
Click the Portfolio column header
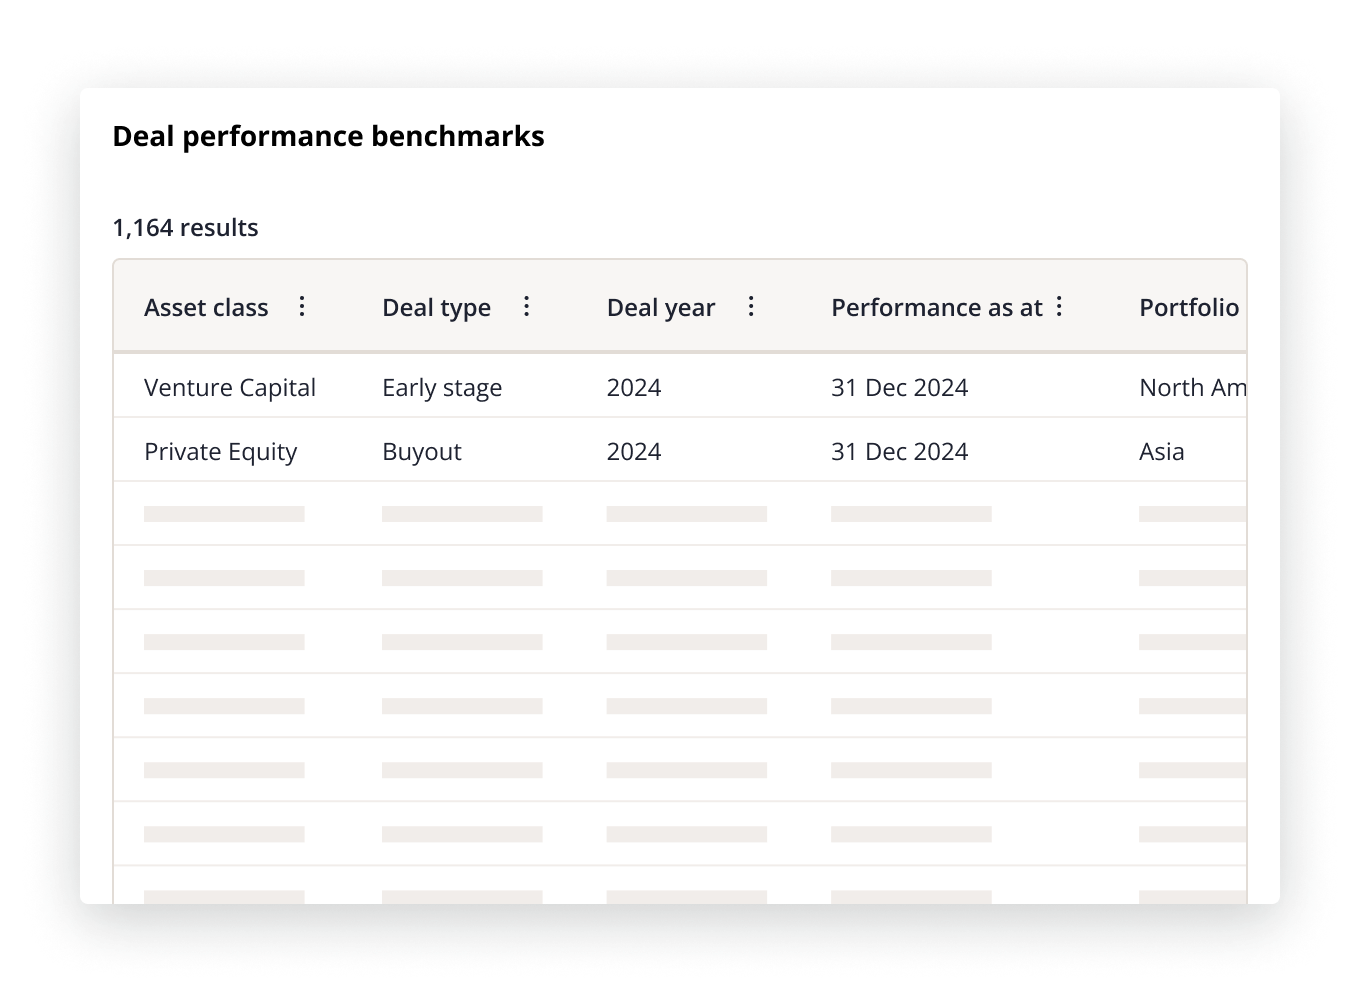(1189, 308)
